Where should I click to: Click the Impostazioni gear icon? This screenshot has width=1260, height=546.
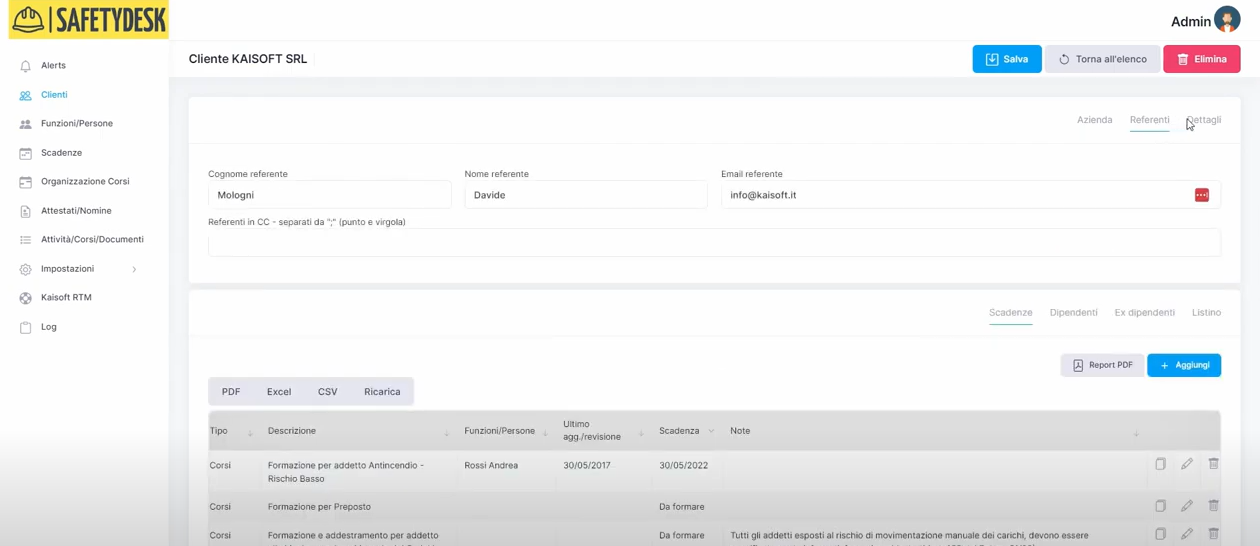coord(25,269)
